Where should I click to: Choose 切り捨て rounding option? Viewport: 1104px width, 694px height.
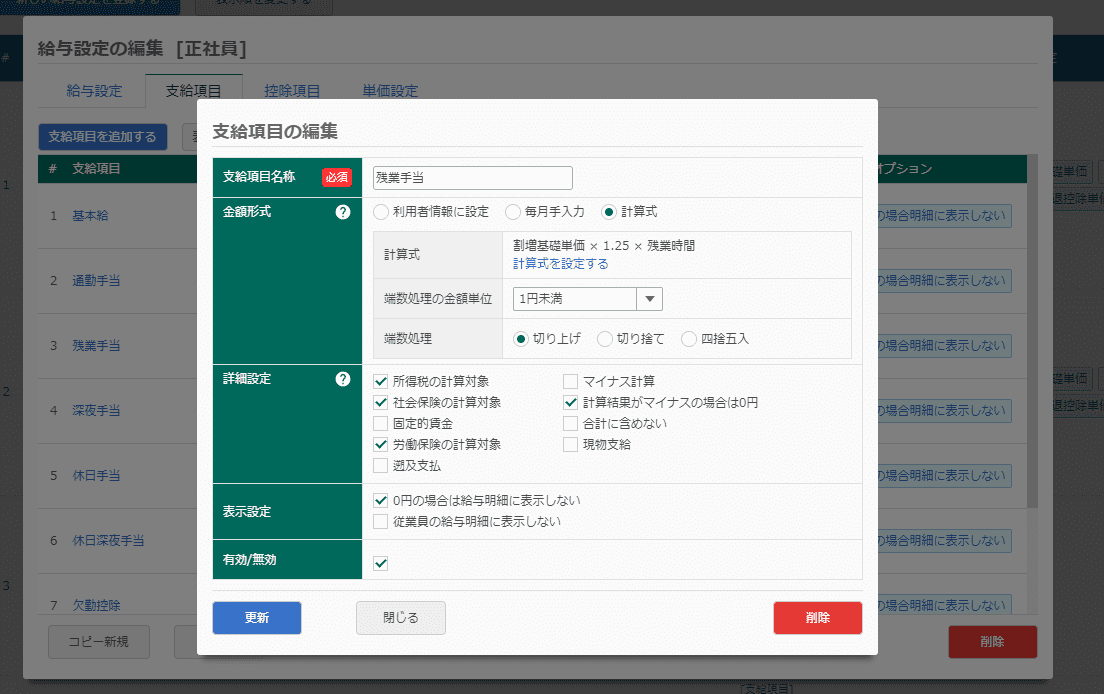pyautogui.click(x=604, y=339)
